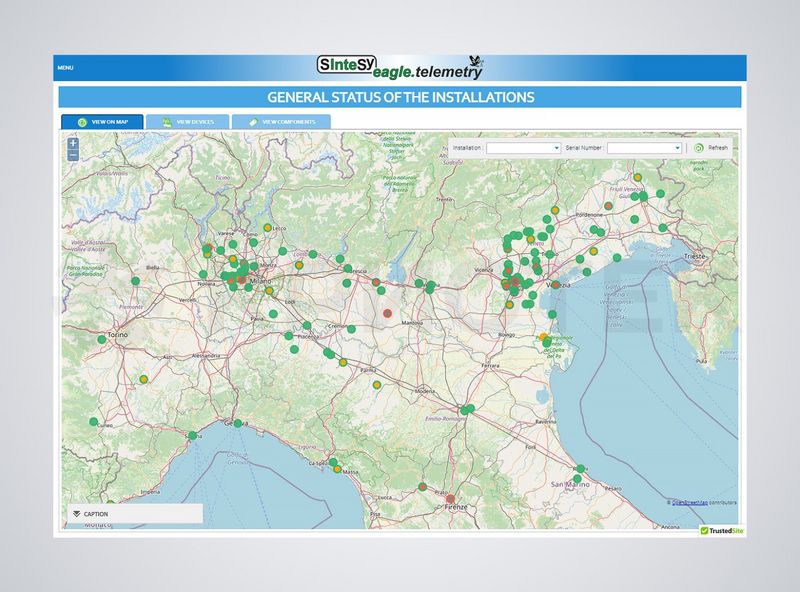The height and width of the screenshot is (592, 800).
Task: Select the isolated red marker northwest of Mantova
Action: (x=388, y=313)
